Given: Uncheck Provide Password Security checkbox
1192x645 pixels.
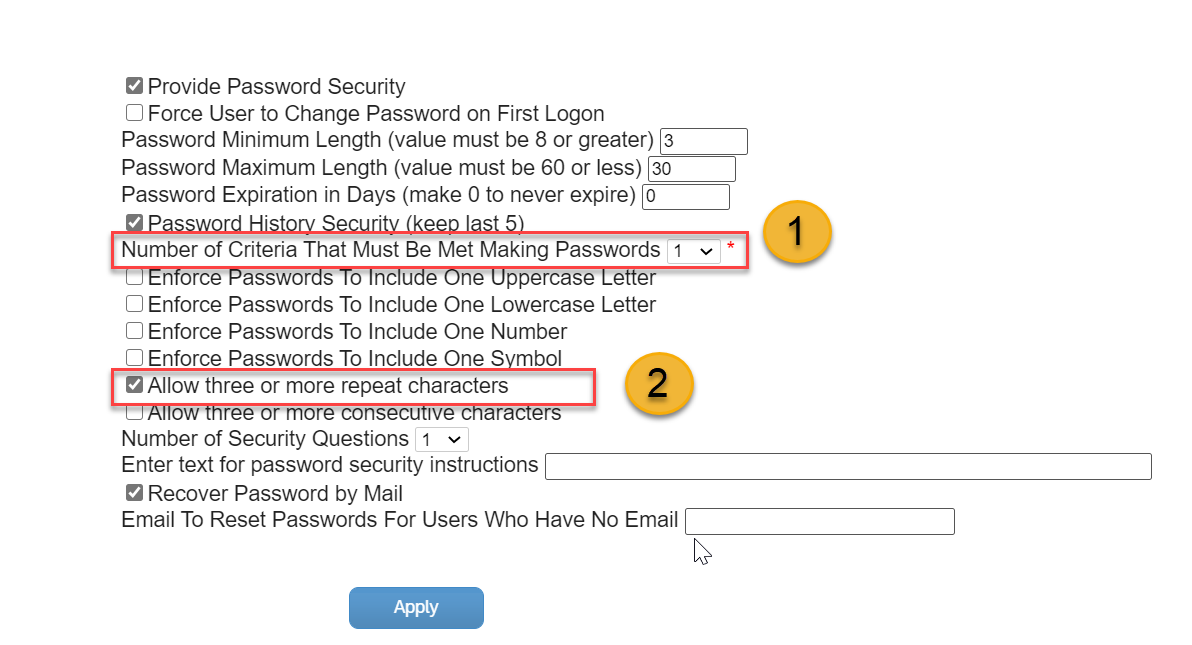Looking at the screenshot, I should (135, 85).
